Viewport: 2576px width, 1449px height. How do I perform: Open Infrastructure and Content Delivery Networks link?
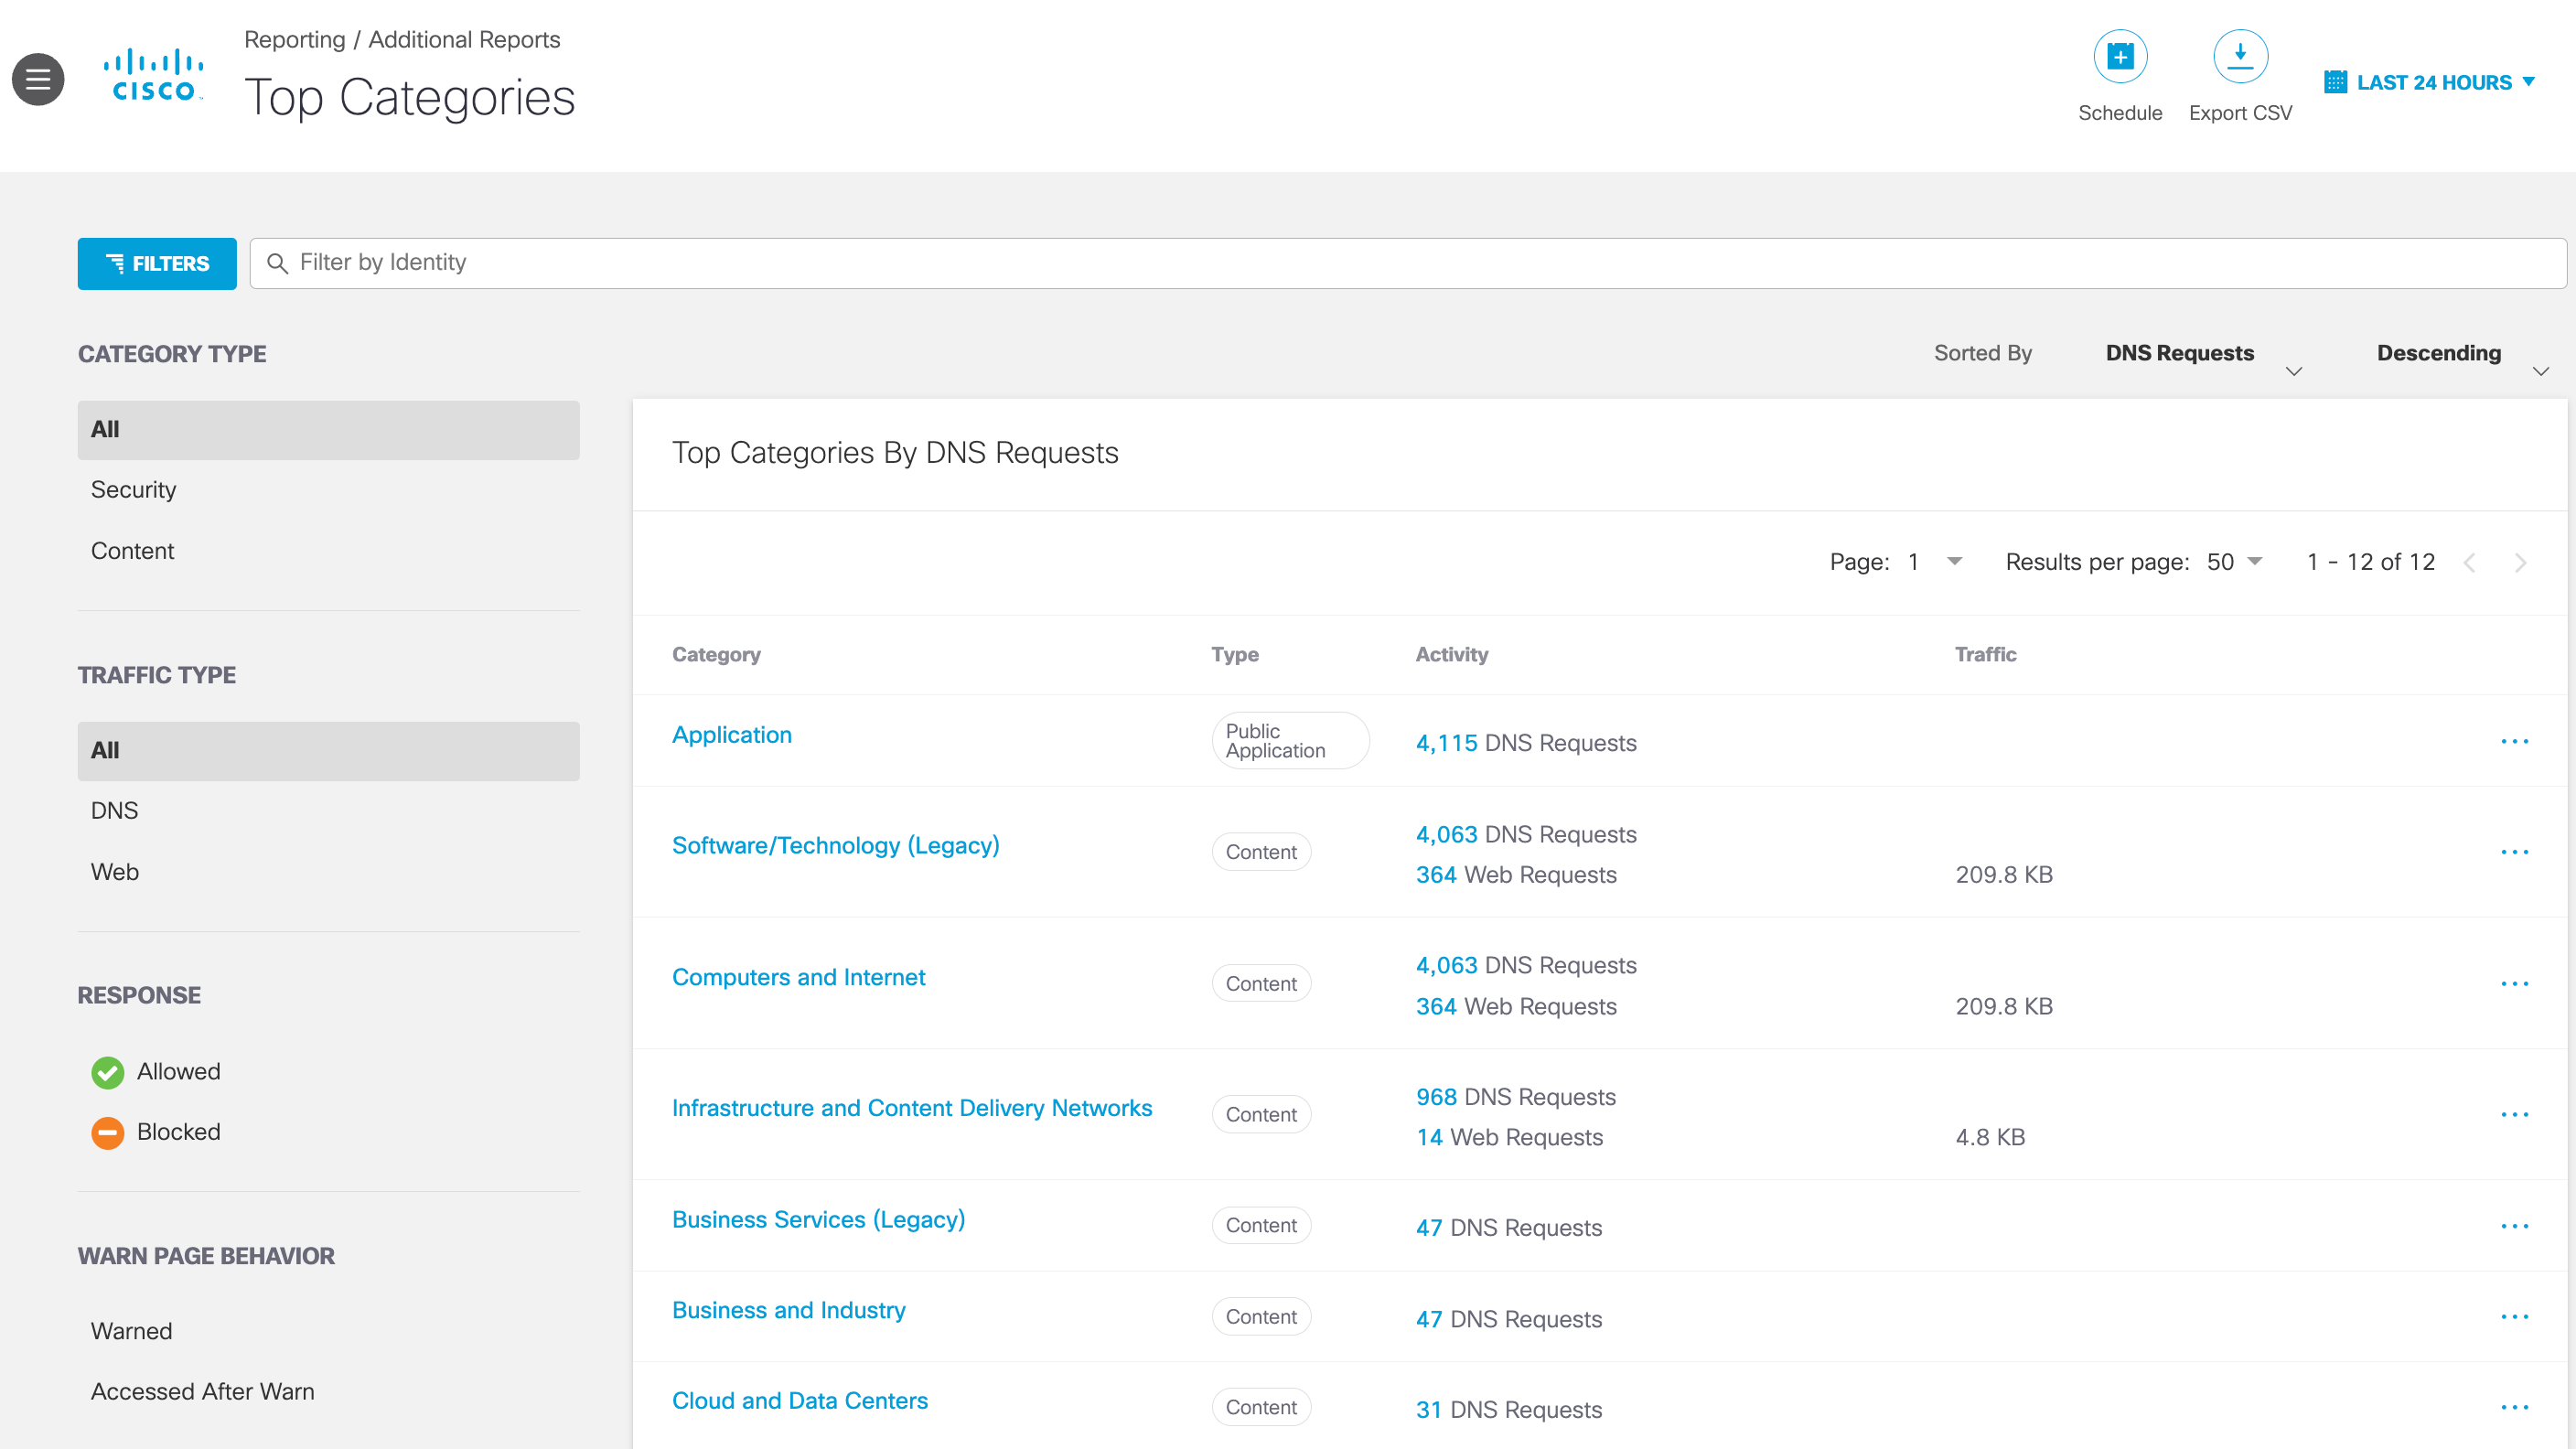pyautogui.click(x=911, y=1108)
